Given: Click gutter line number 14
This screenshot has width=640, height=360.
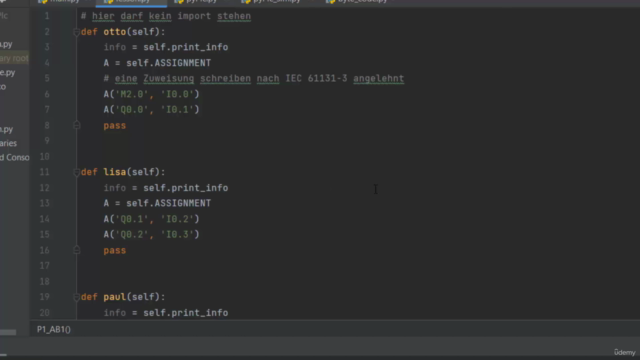Looking at the screenshot, I should (44, 219).
